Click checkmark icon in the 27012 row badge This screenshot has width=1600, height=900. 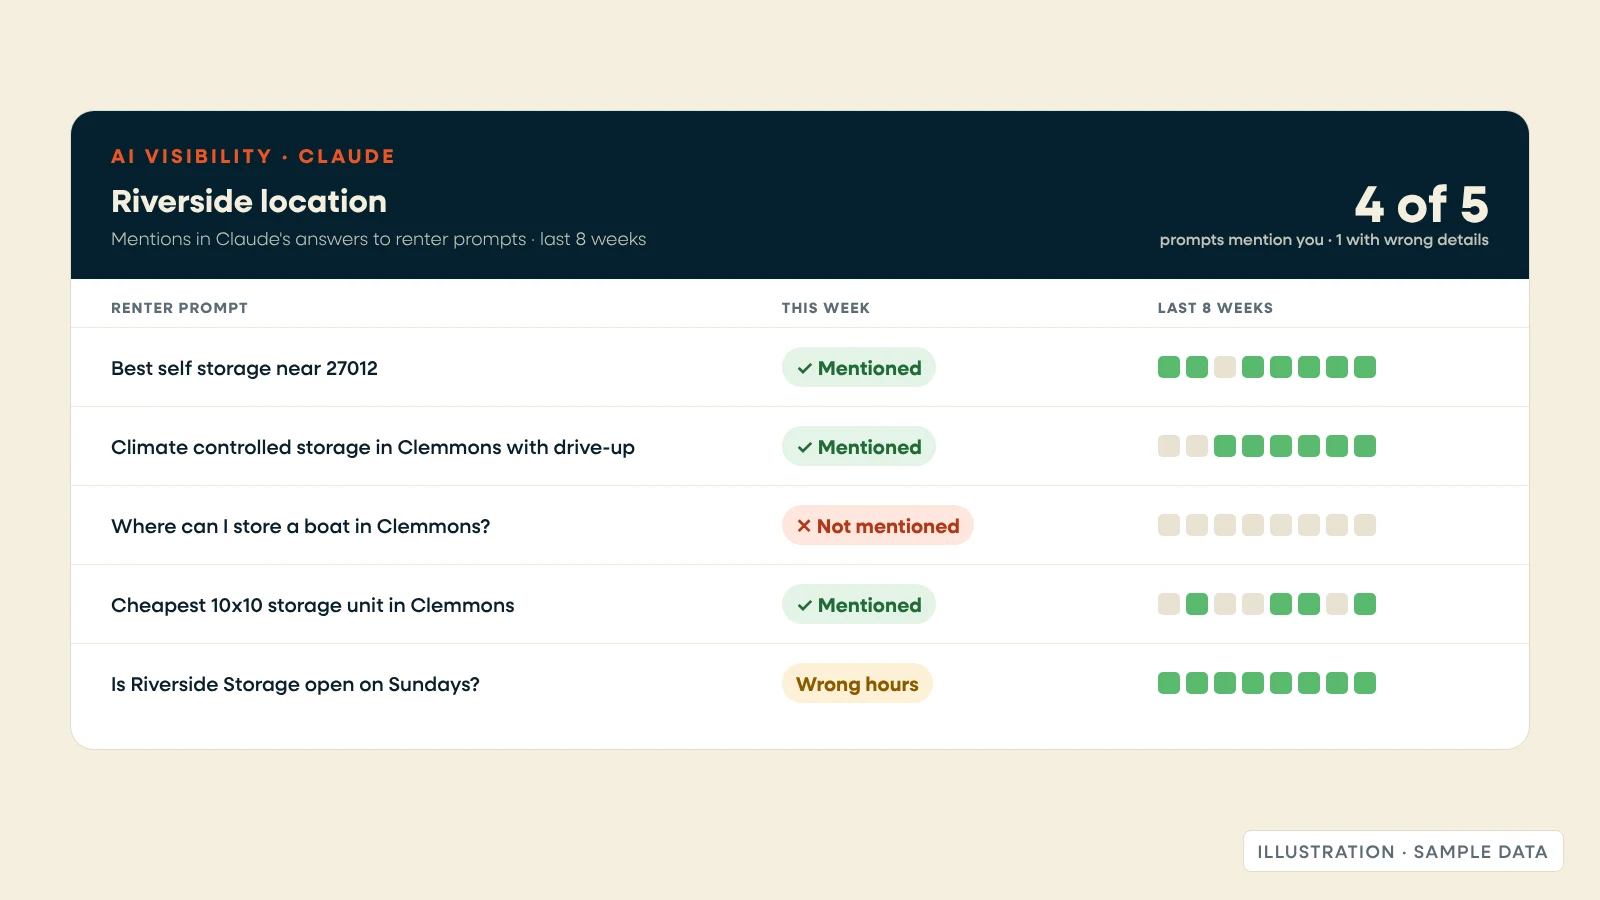pyautogui.click(x=804, y=368)
